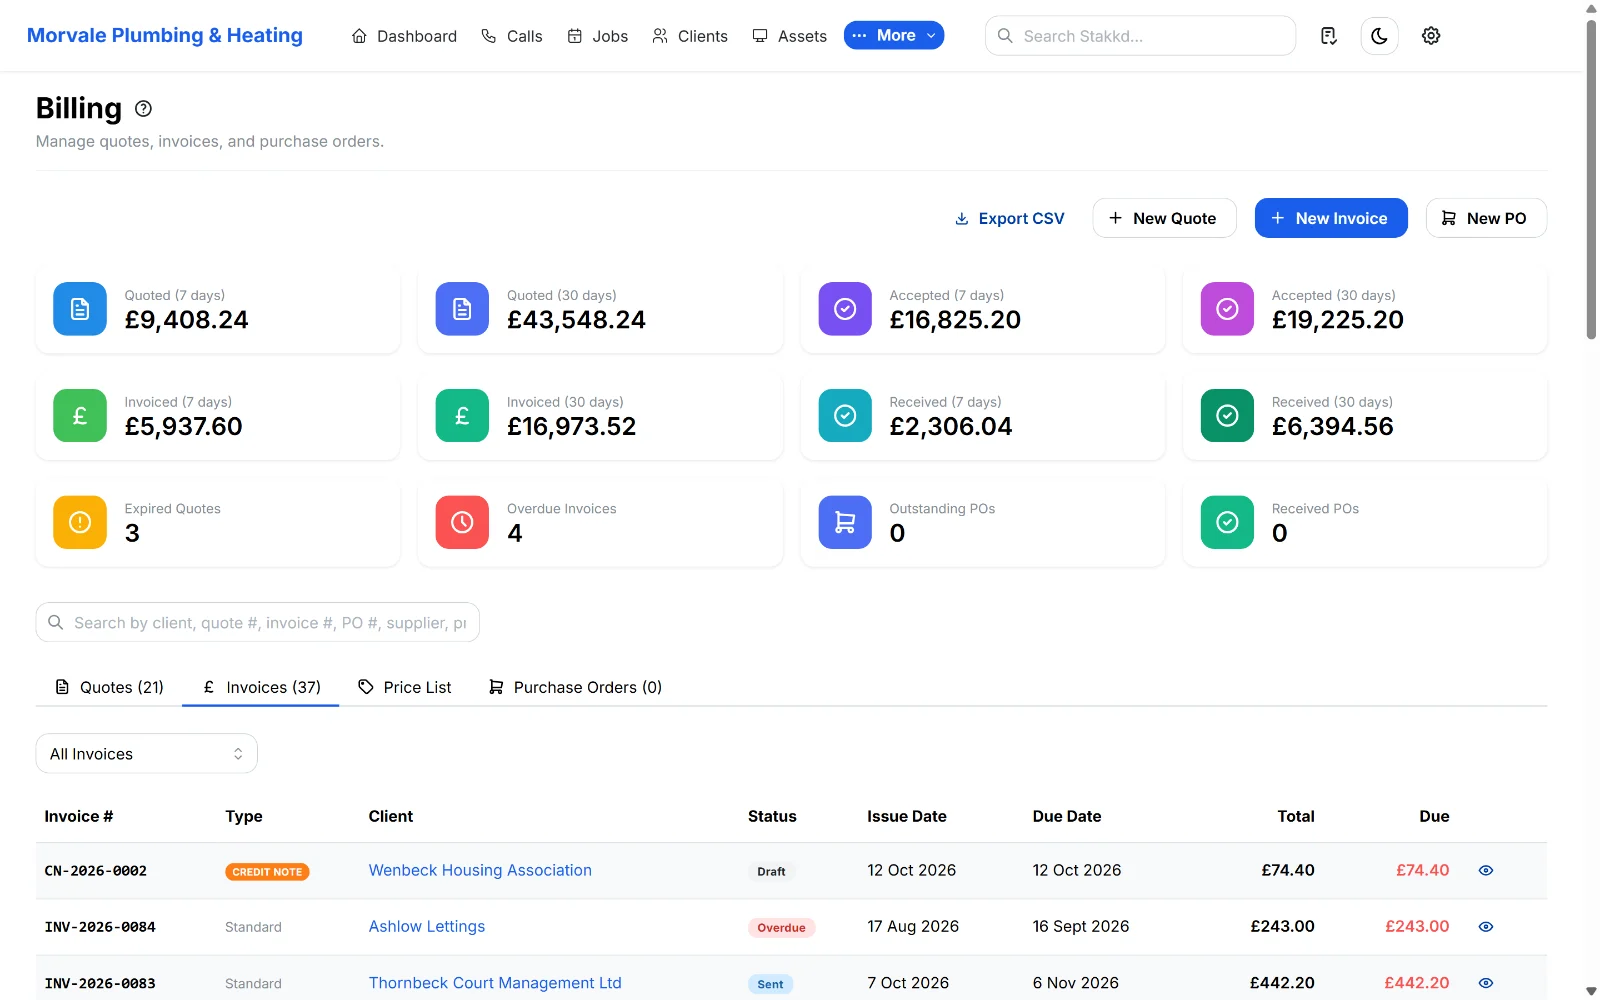The image size is (1600, 1000).
Task: Click the Draft status badge
Action: pyautogui.click(x=771, y=871)
